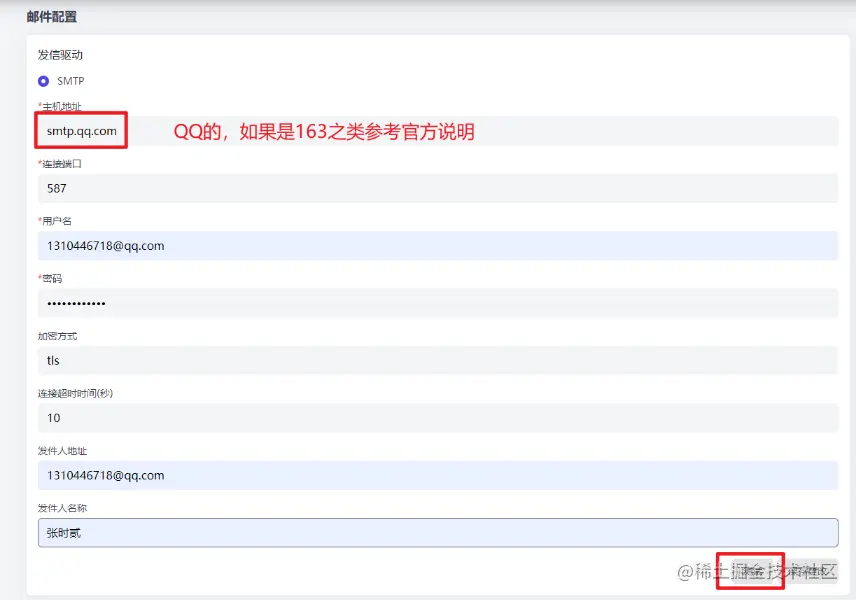Screen dimensions: 856x600
Task: Click the tls encryption value text
Action: pyautogui.click(x=53, y=360)
